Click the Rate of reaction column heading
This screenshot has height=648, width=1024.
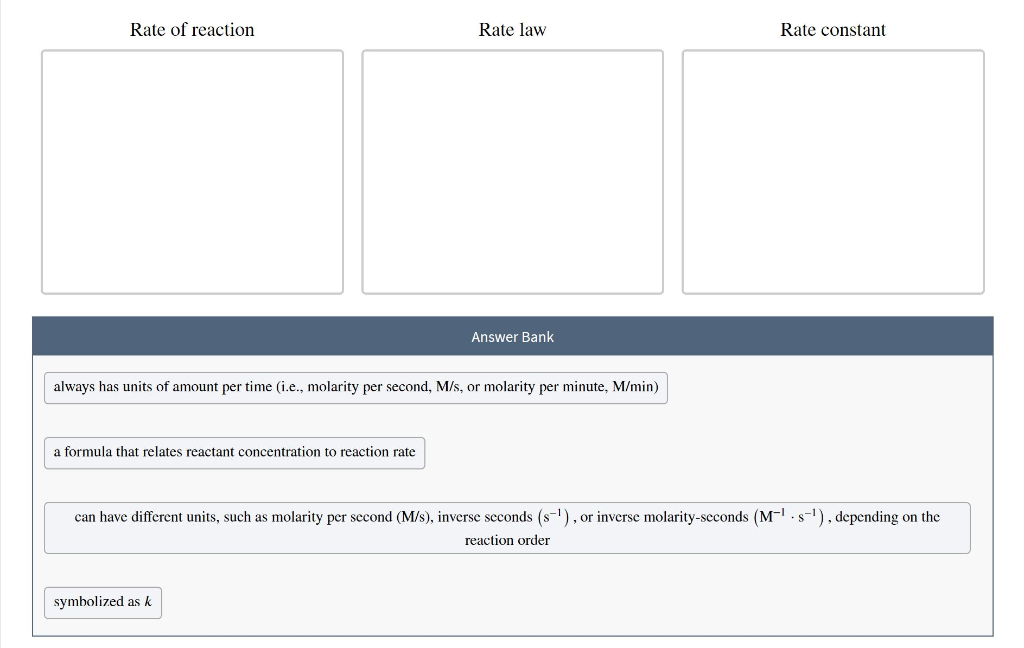coord(191,30)
